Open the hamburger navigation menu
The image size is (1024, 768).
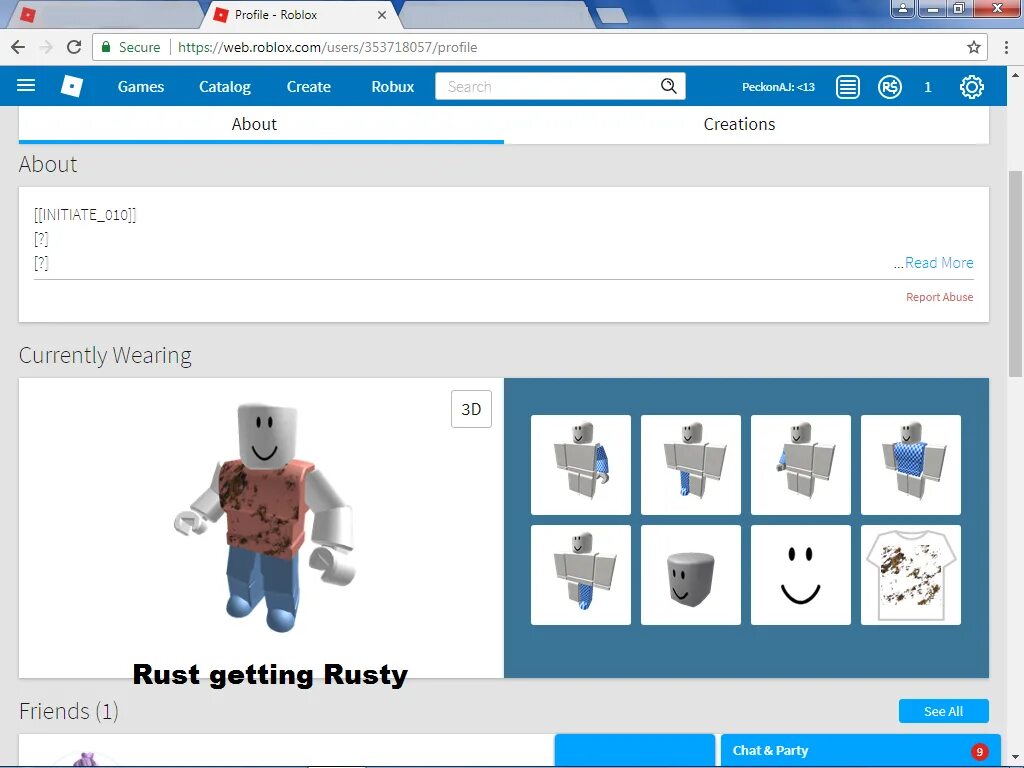26,86
